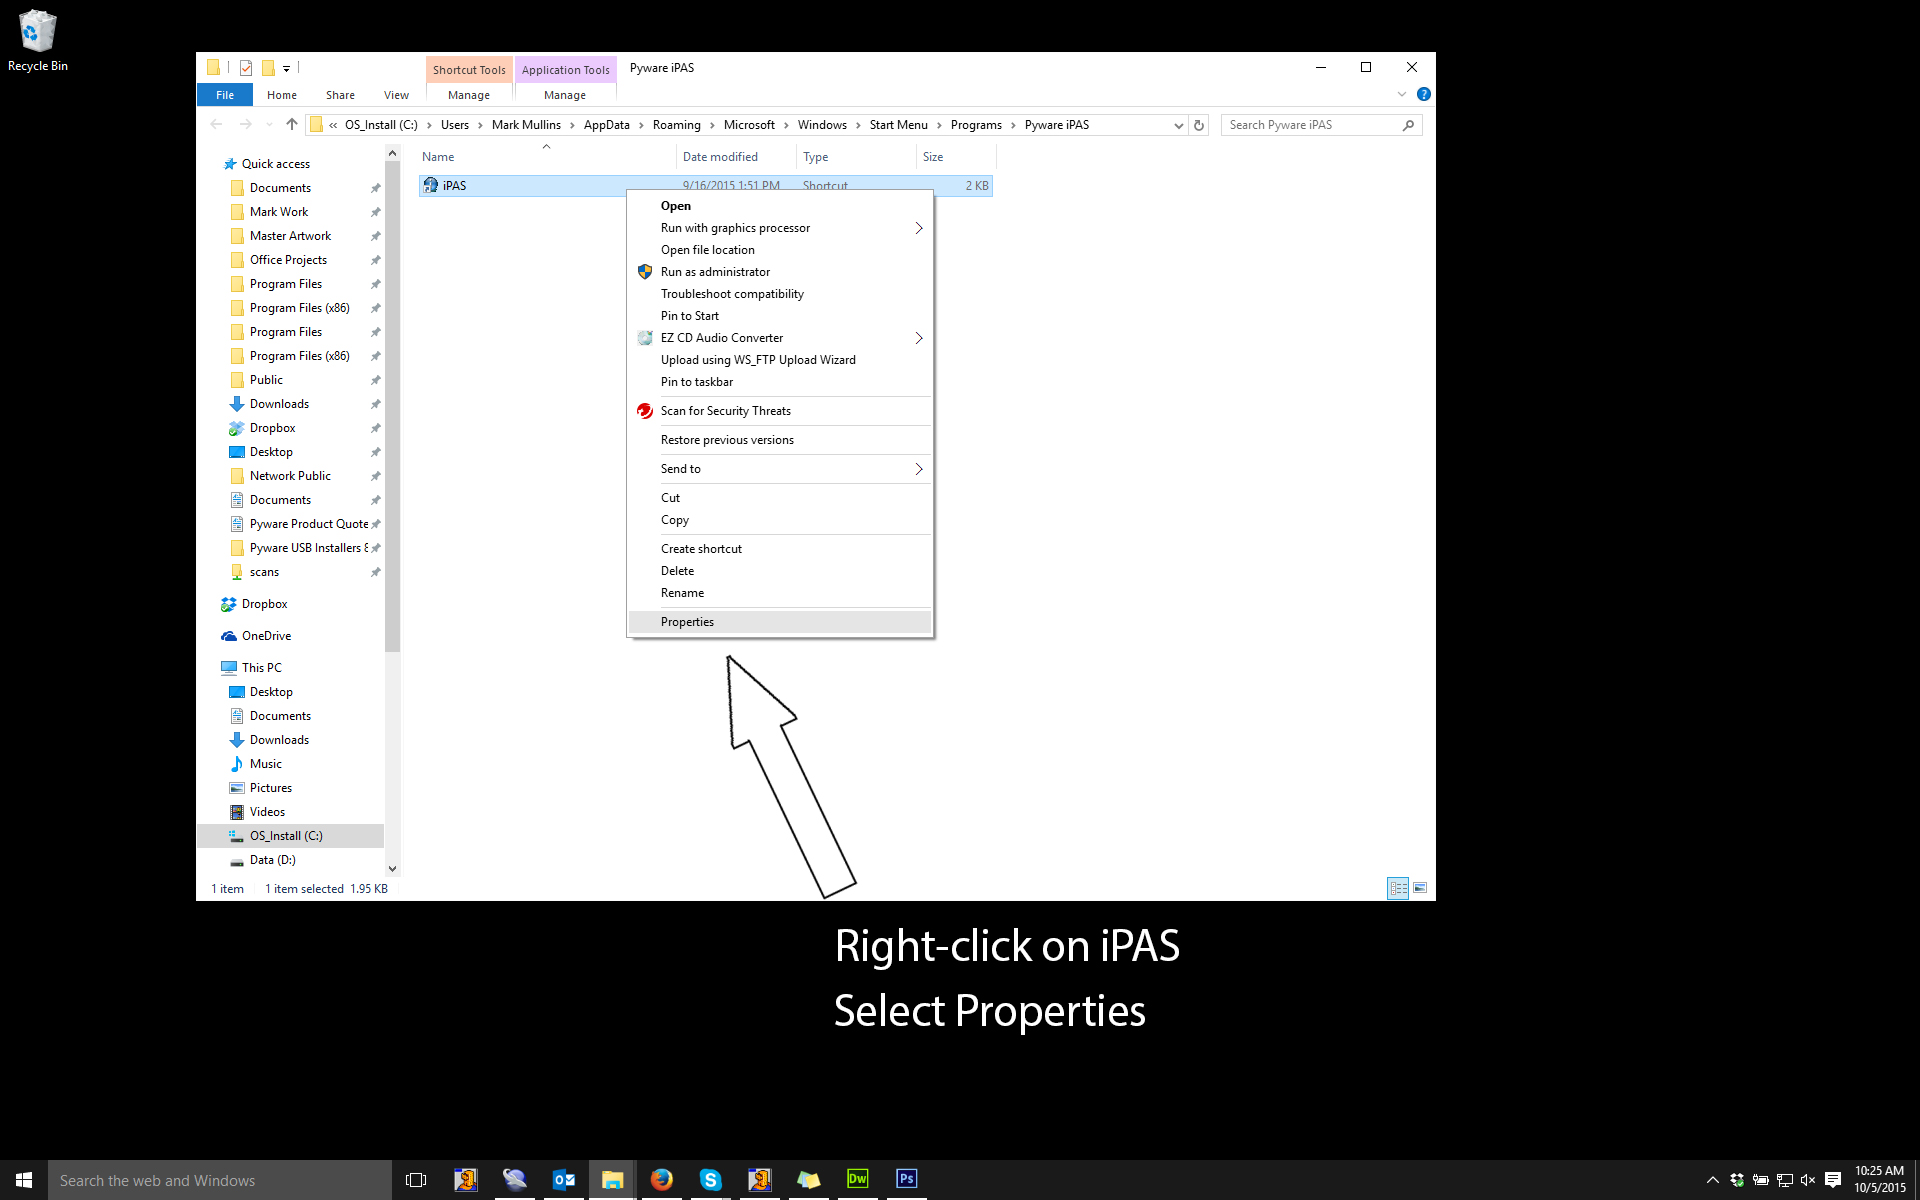Viewport: 1920px width, 1200px height.
Task: Select Scan for Security Threats
Action: (x=725, y=410)
